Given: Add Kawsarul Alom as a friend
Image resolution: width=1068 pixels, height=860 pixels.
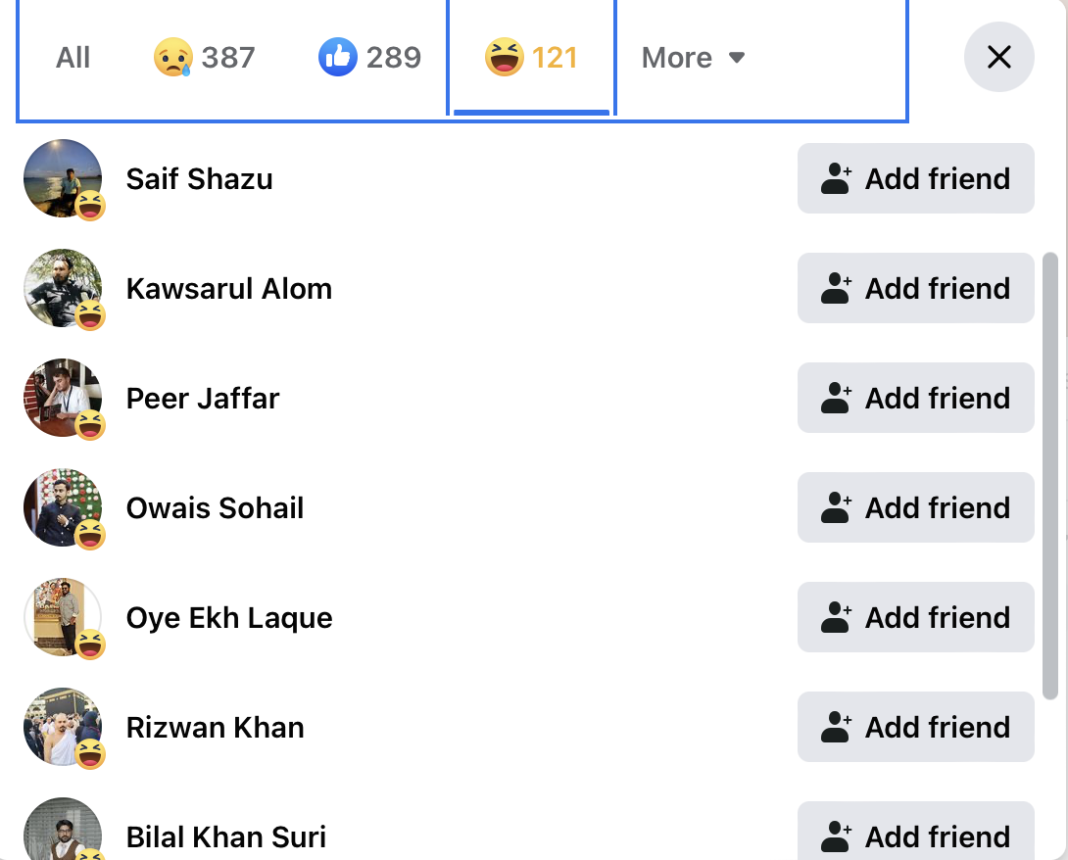Looking at the screenshot, I should (915, 289).
